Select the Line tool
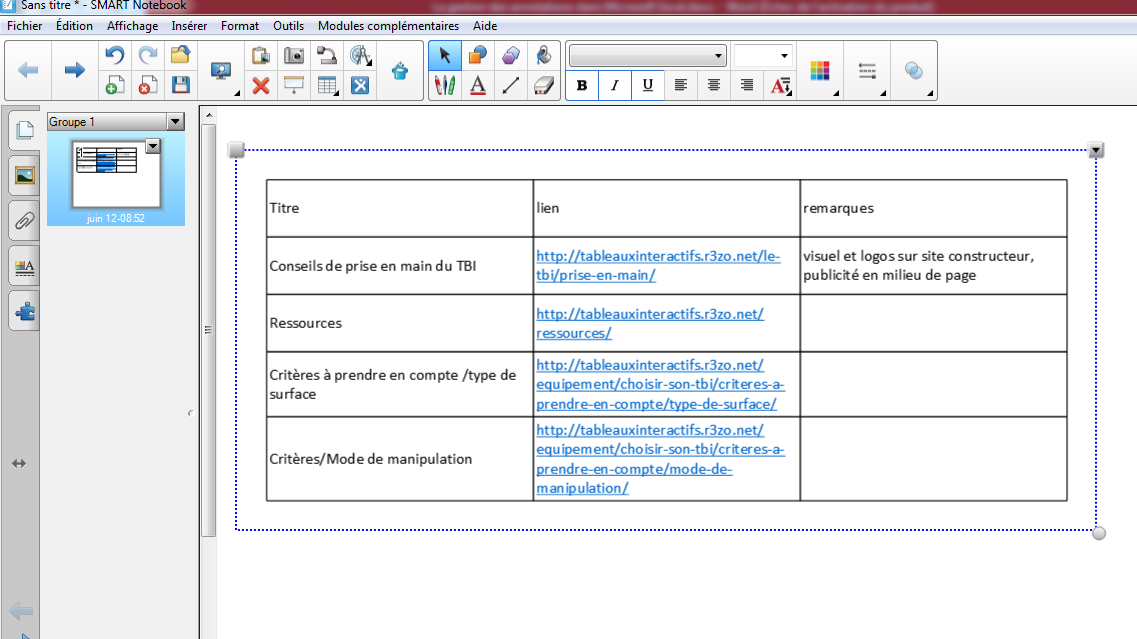 [x=511, y=86]
